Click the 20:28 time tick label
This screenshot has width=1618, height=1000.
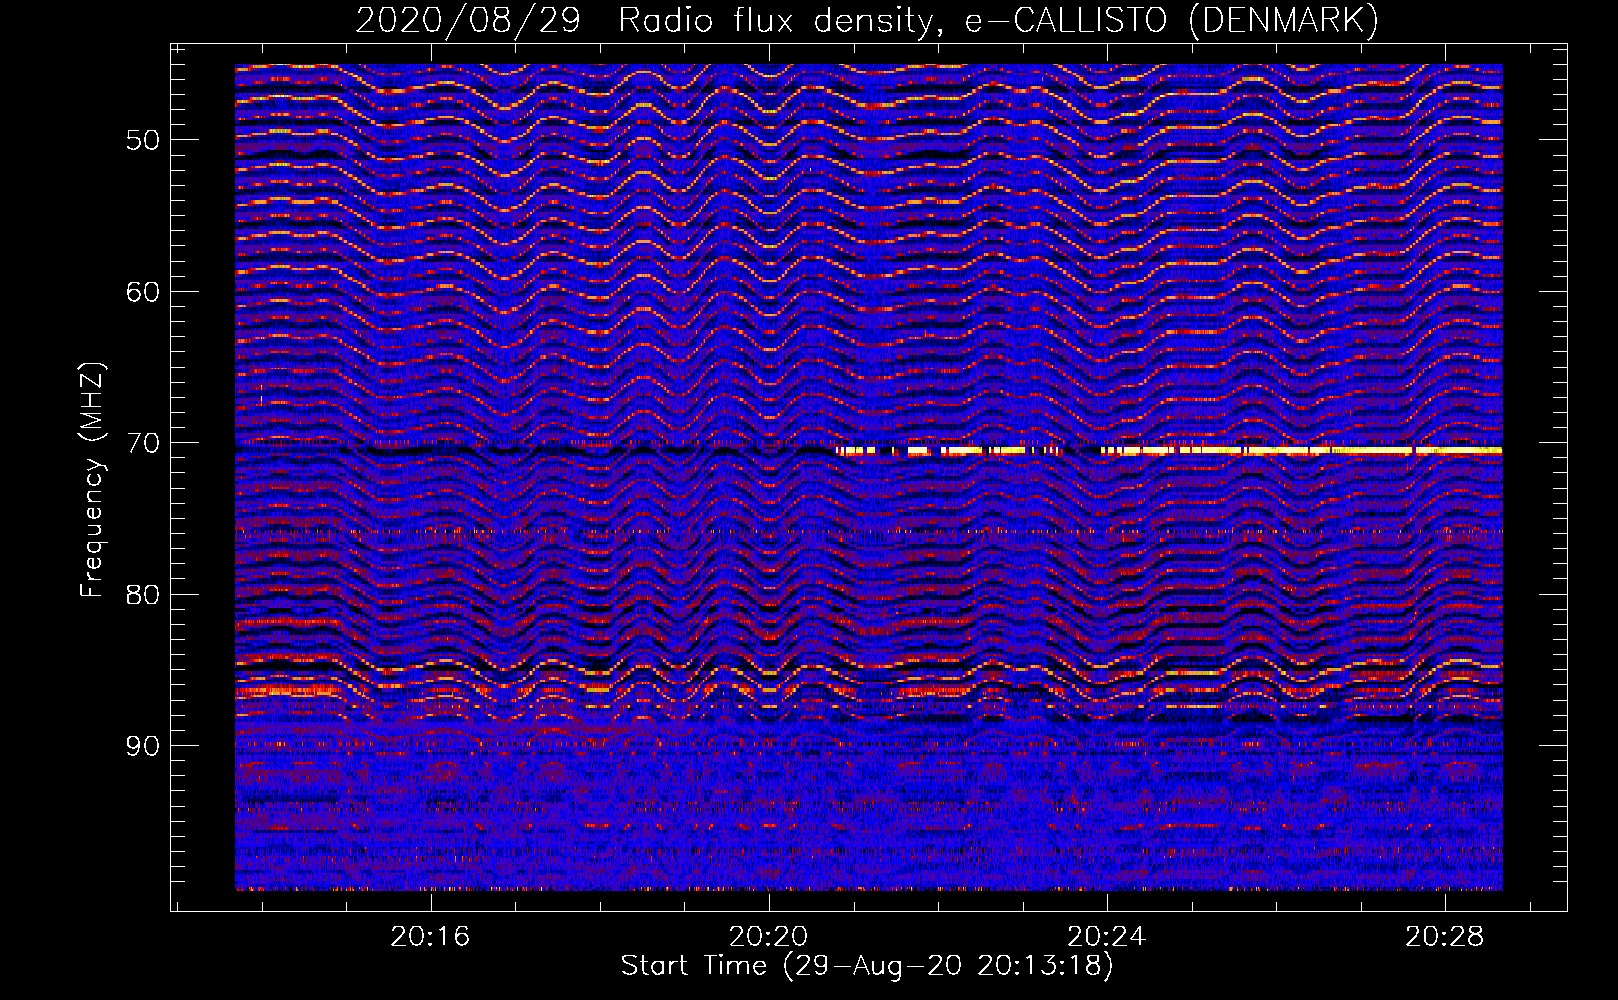pos(1445,936)
